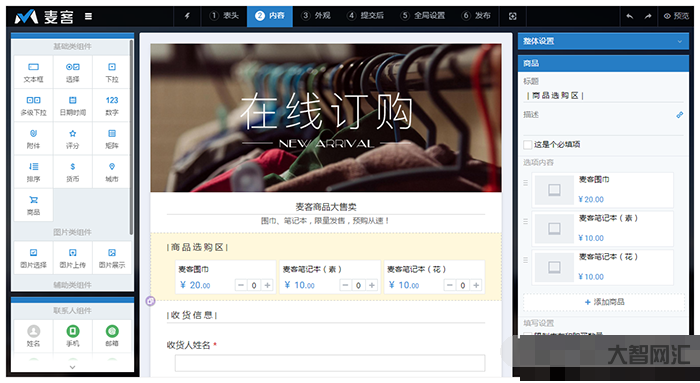The image size is (700, 383).
Task: Add the 评分 star rating component
Action: (x=73, y=139)
